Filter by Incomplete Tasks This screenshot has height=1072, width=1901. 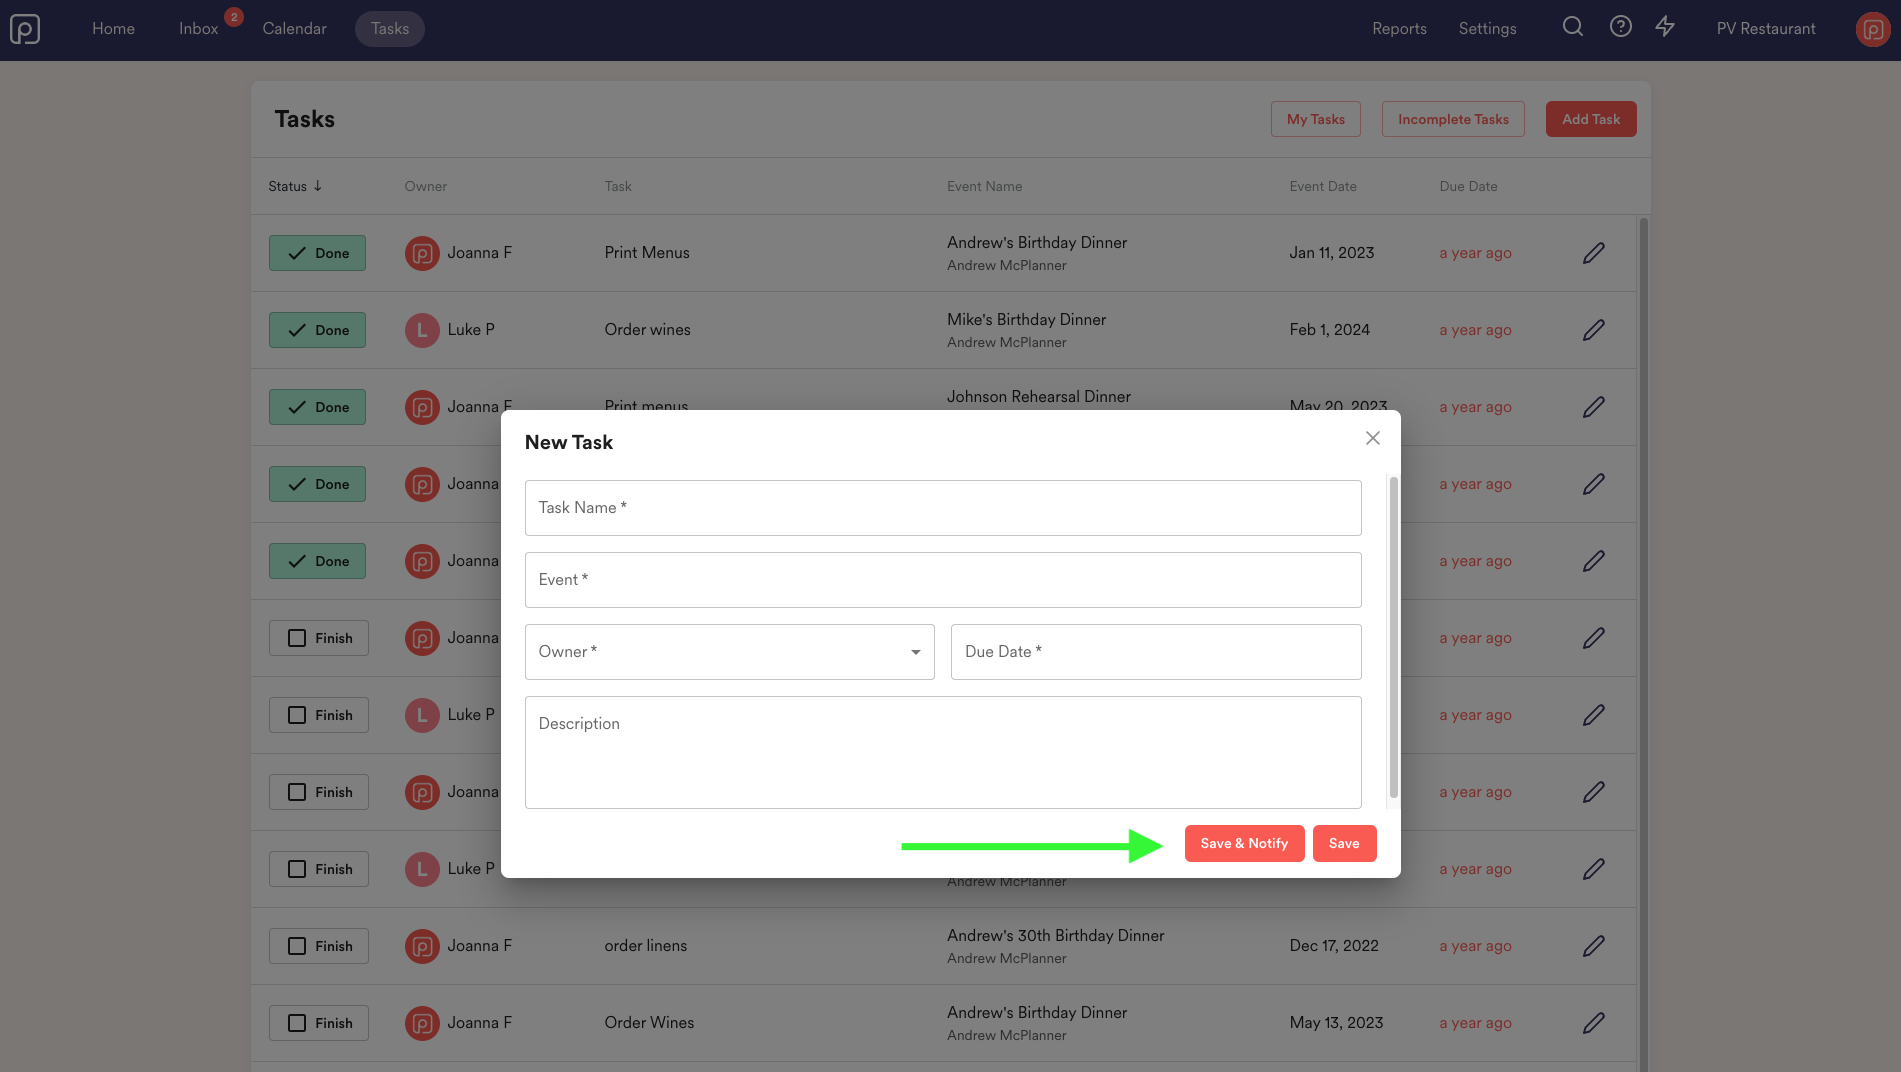[x=1453, y=119]
